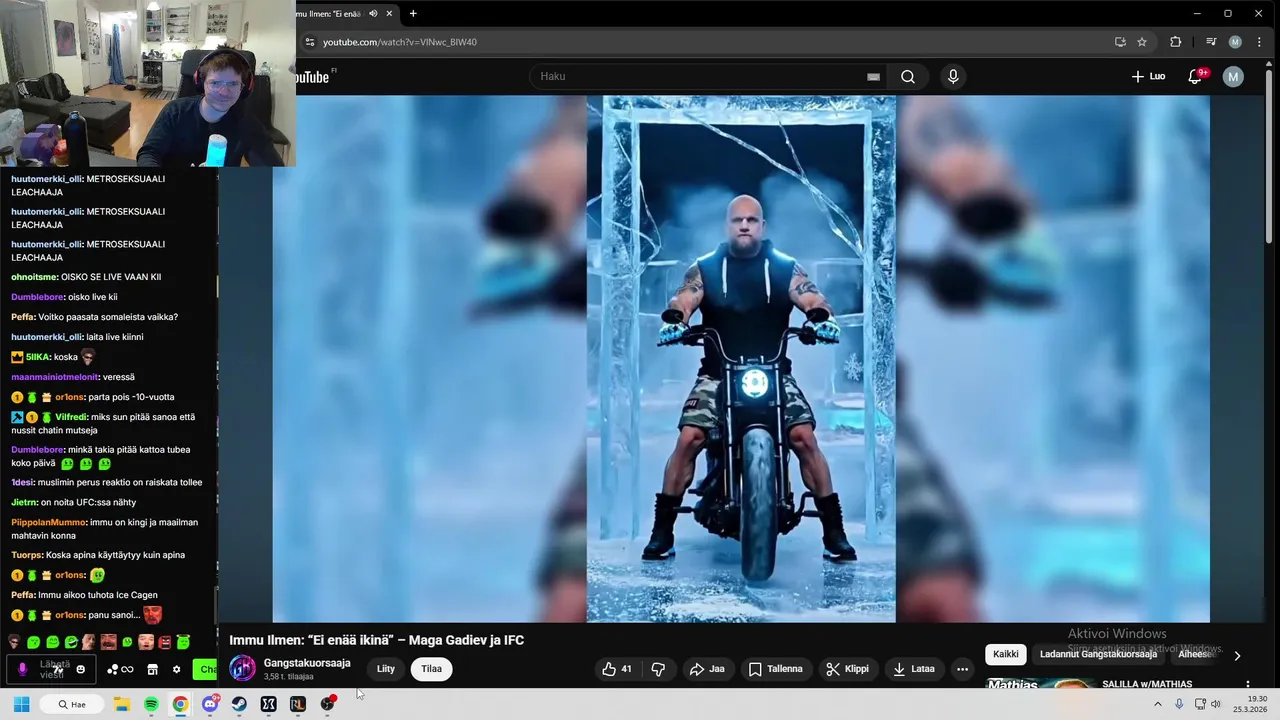Viewport: 1280px width, 720px height.
Task: Open volume control in system tray
Action: pyautogui.click(x=1216, y=704)
